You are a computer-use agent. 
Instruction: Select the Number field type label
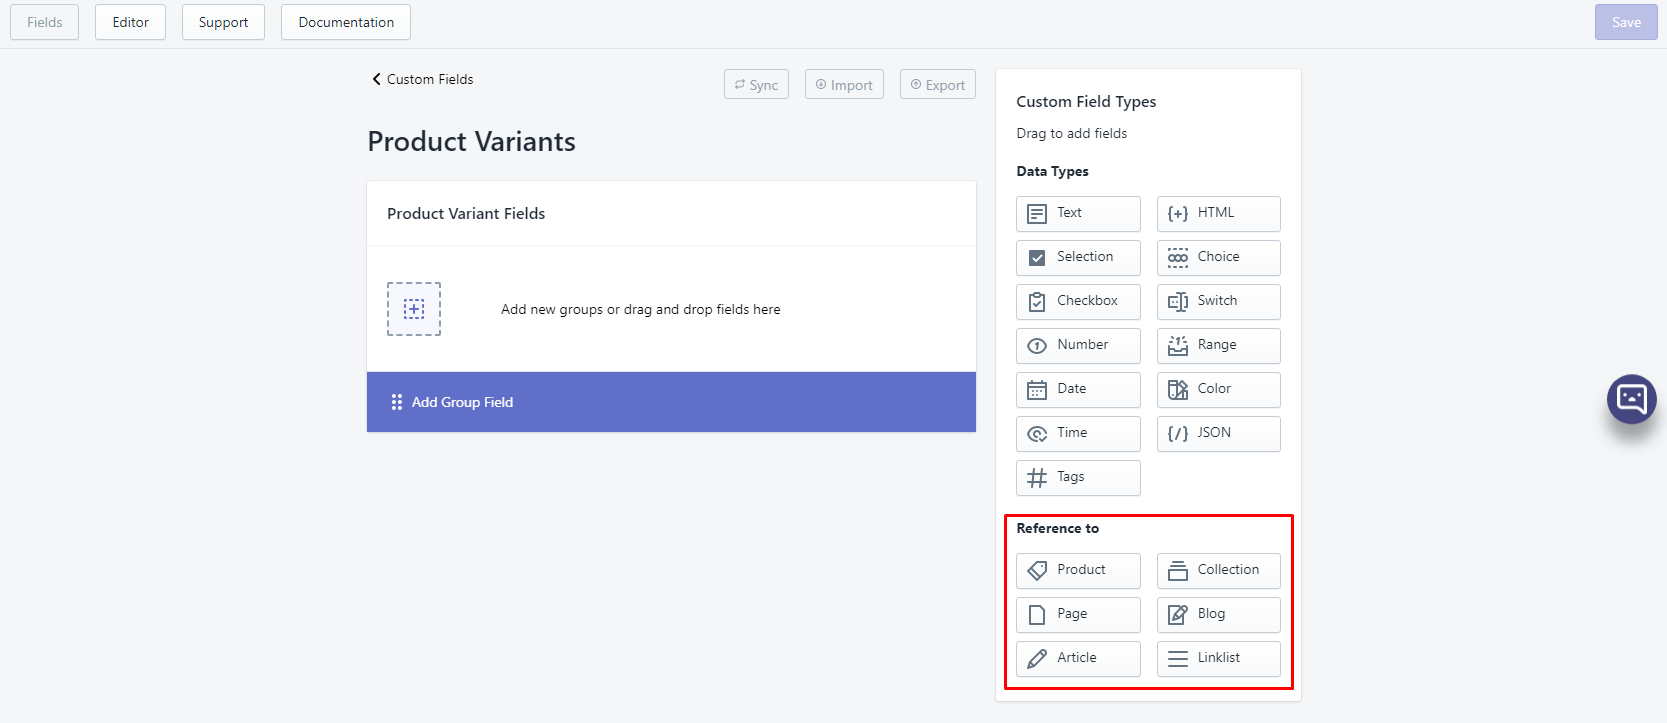tap(1082, 345)
